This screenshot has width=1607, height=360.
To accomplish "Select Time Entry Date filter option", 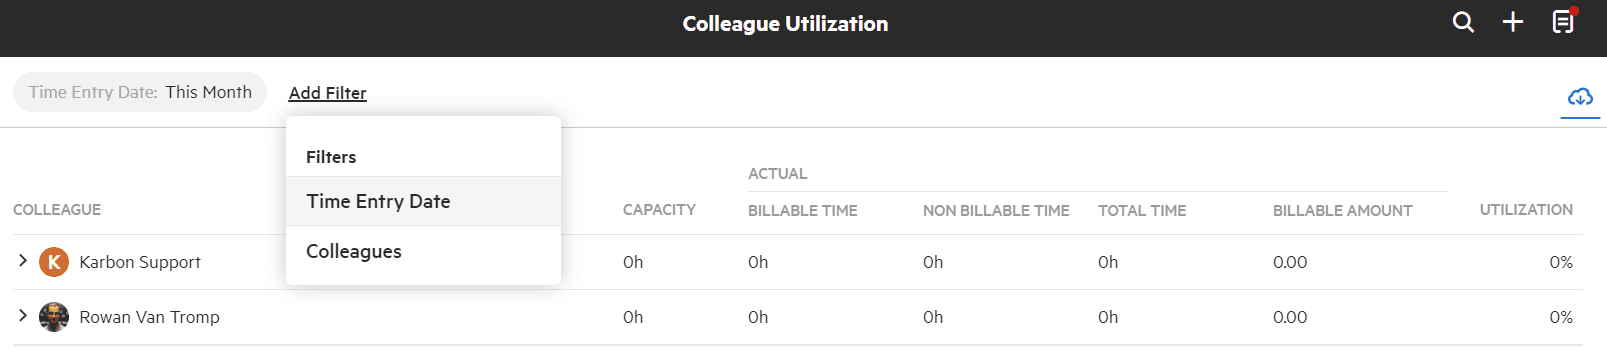I will tap(423, 201).
